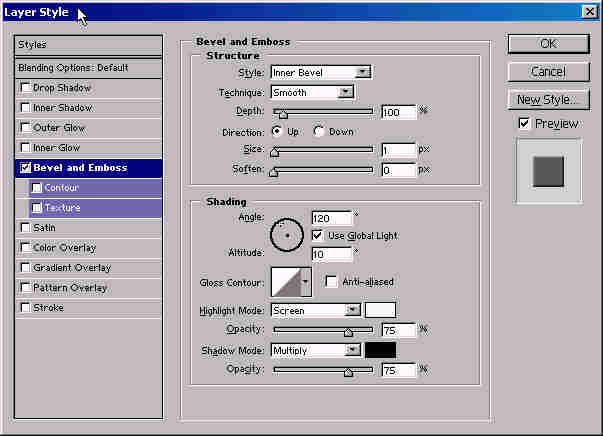Disable the Preview checkbox

click(x=524, y=123)
